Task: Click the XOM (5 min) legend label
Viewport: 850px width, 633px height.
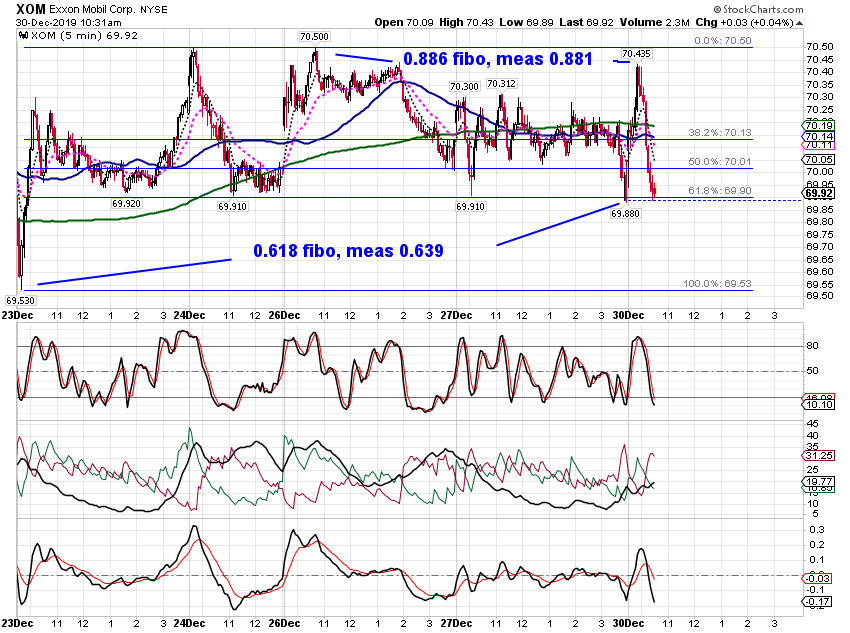Action: [x=84, y=36]
